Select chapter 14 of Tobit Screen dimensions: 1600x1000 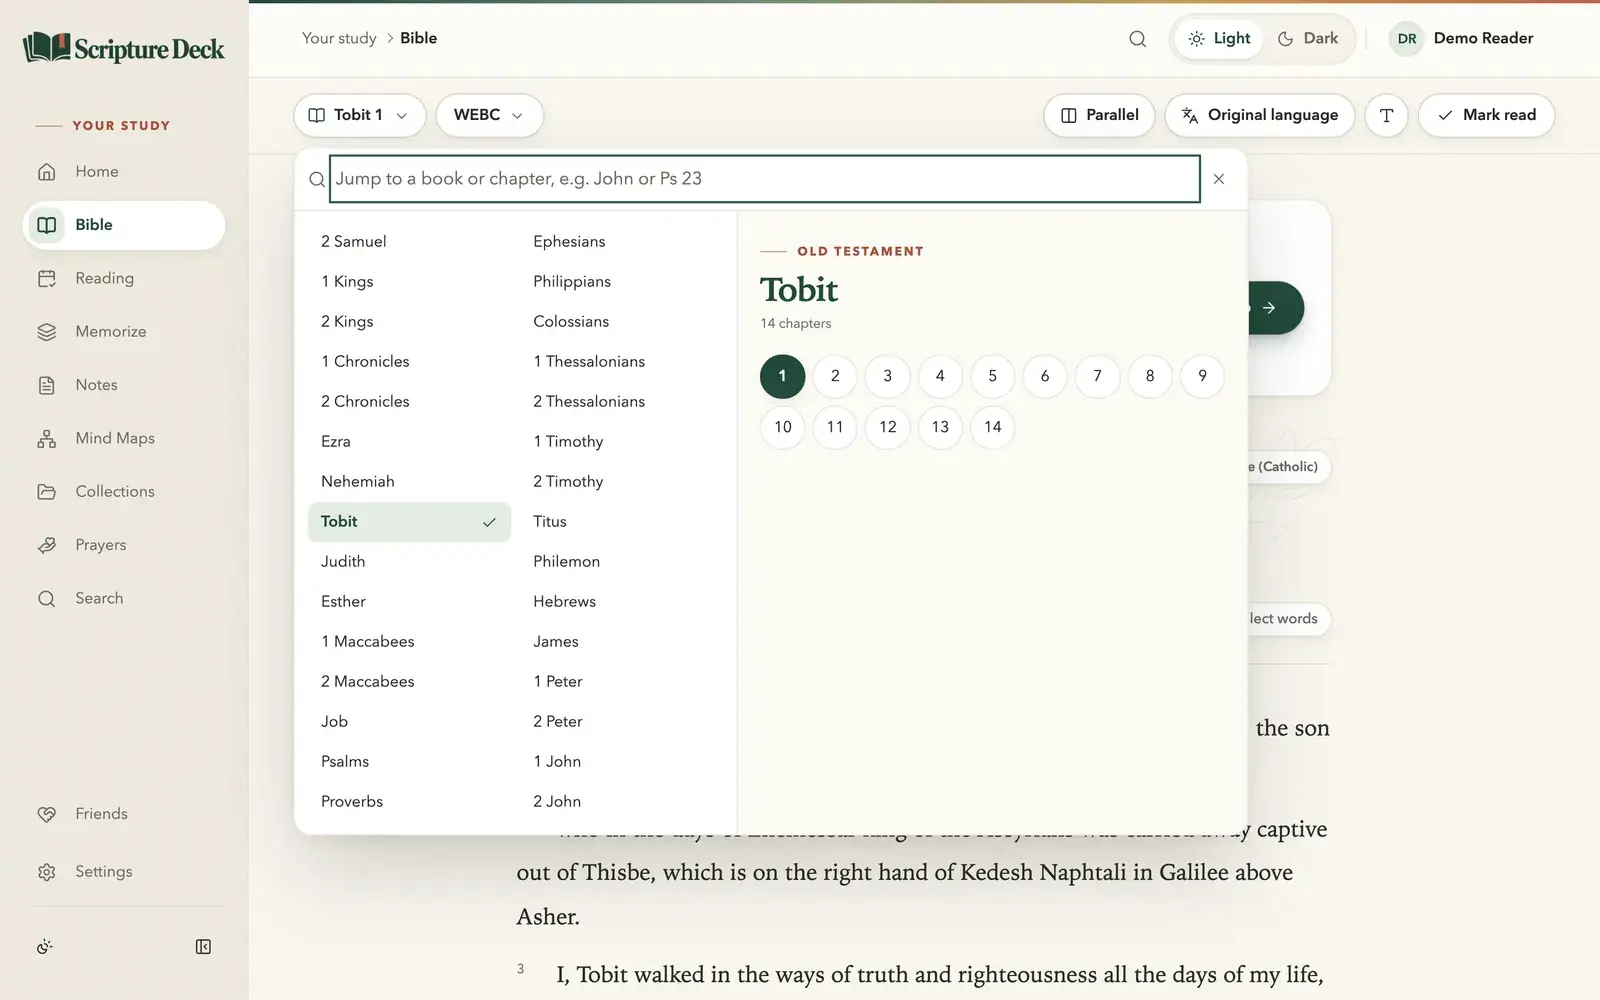[992, 427]
